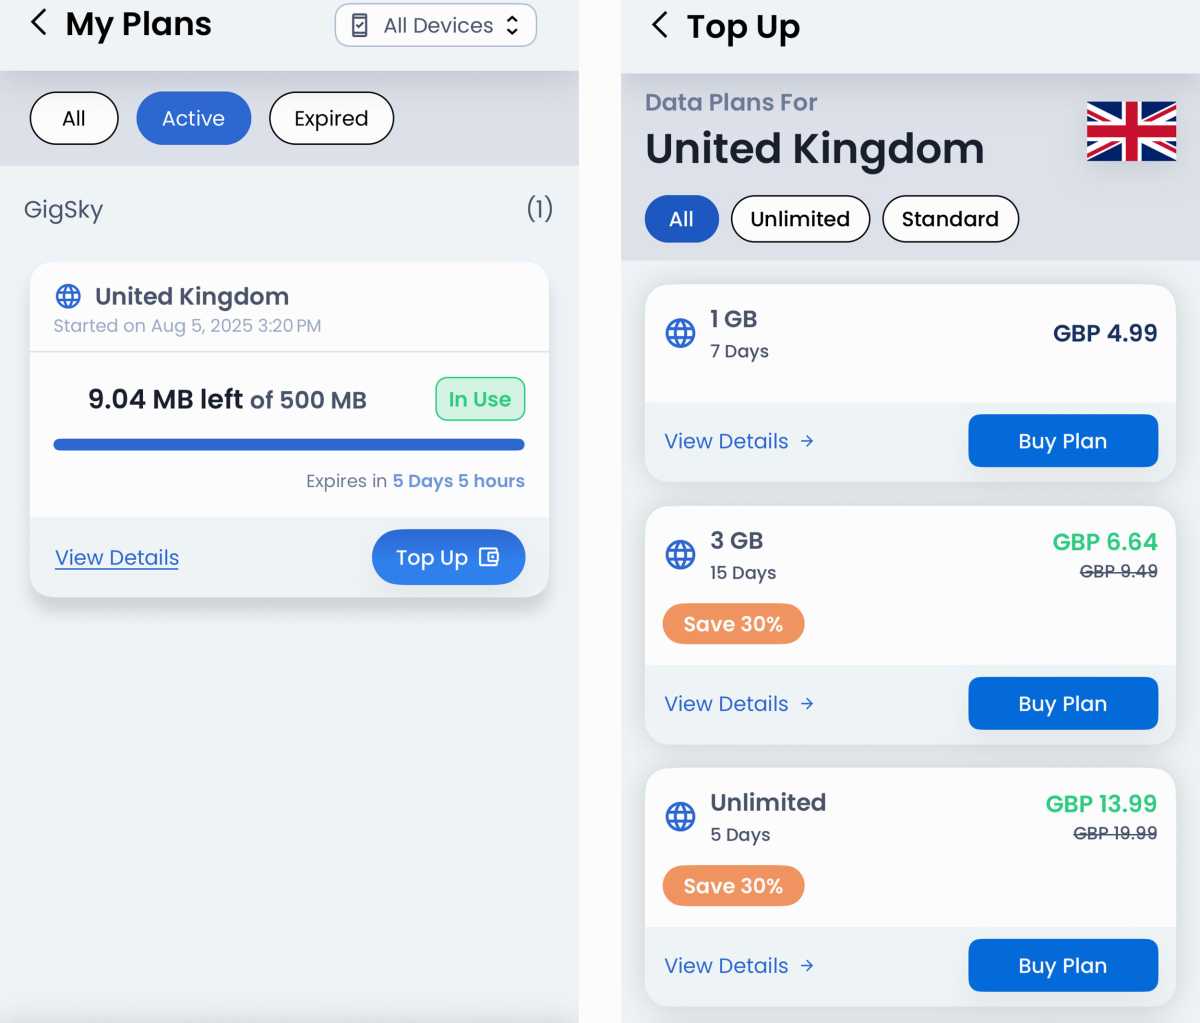This screenshot has height=1023, width=1200.
Task: Show all plans in My Plans filter
Action: [74, 118]
